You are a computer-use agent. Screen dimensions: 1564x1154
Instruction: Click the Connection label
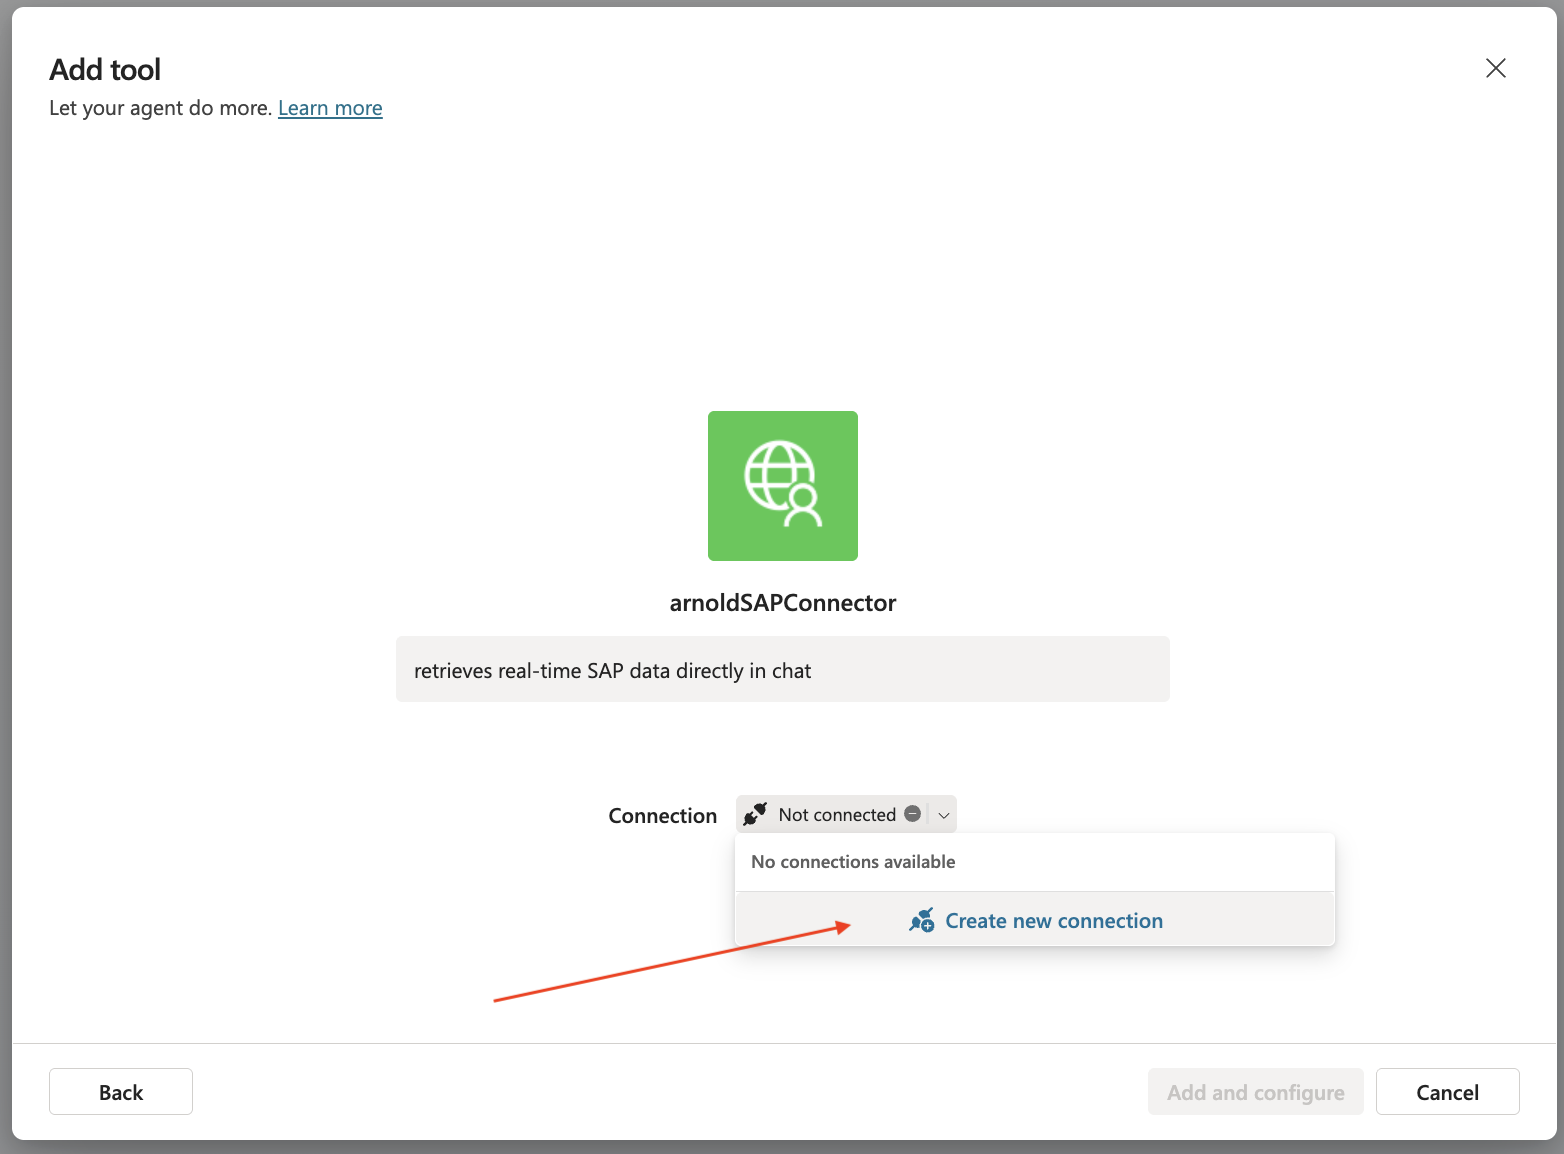click(663, 816)
